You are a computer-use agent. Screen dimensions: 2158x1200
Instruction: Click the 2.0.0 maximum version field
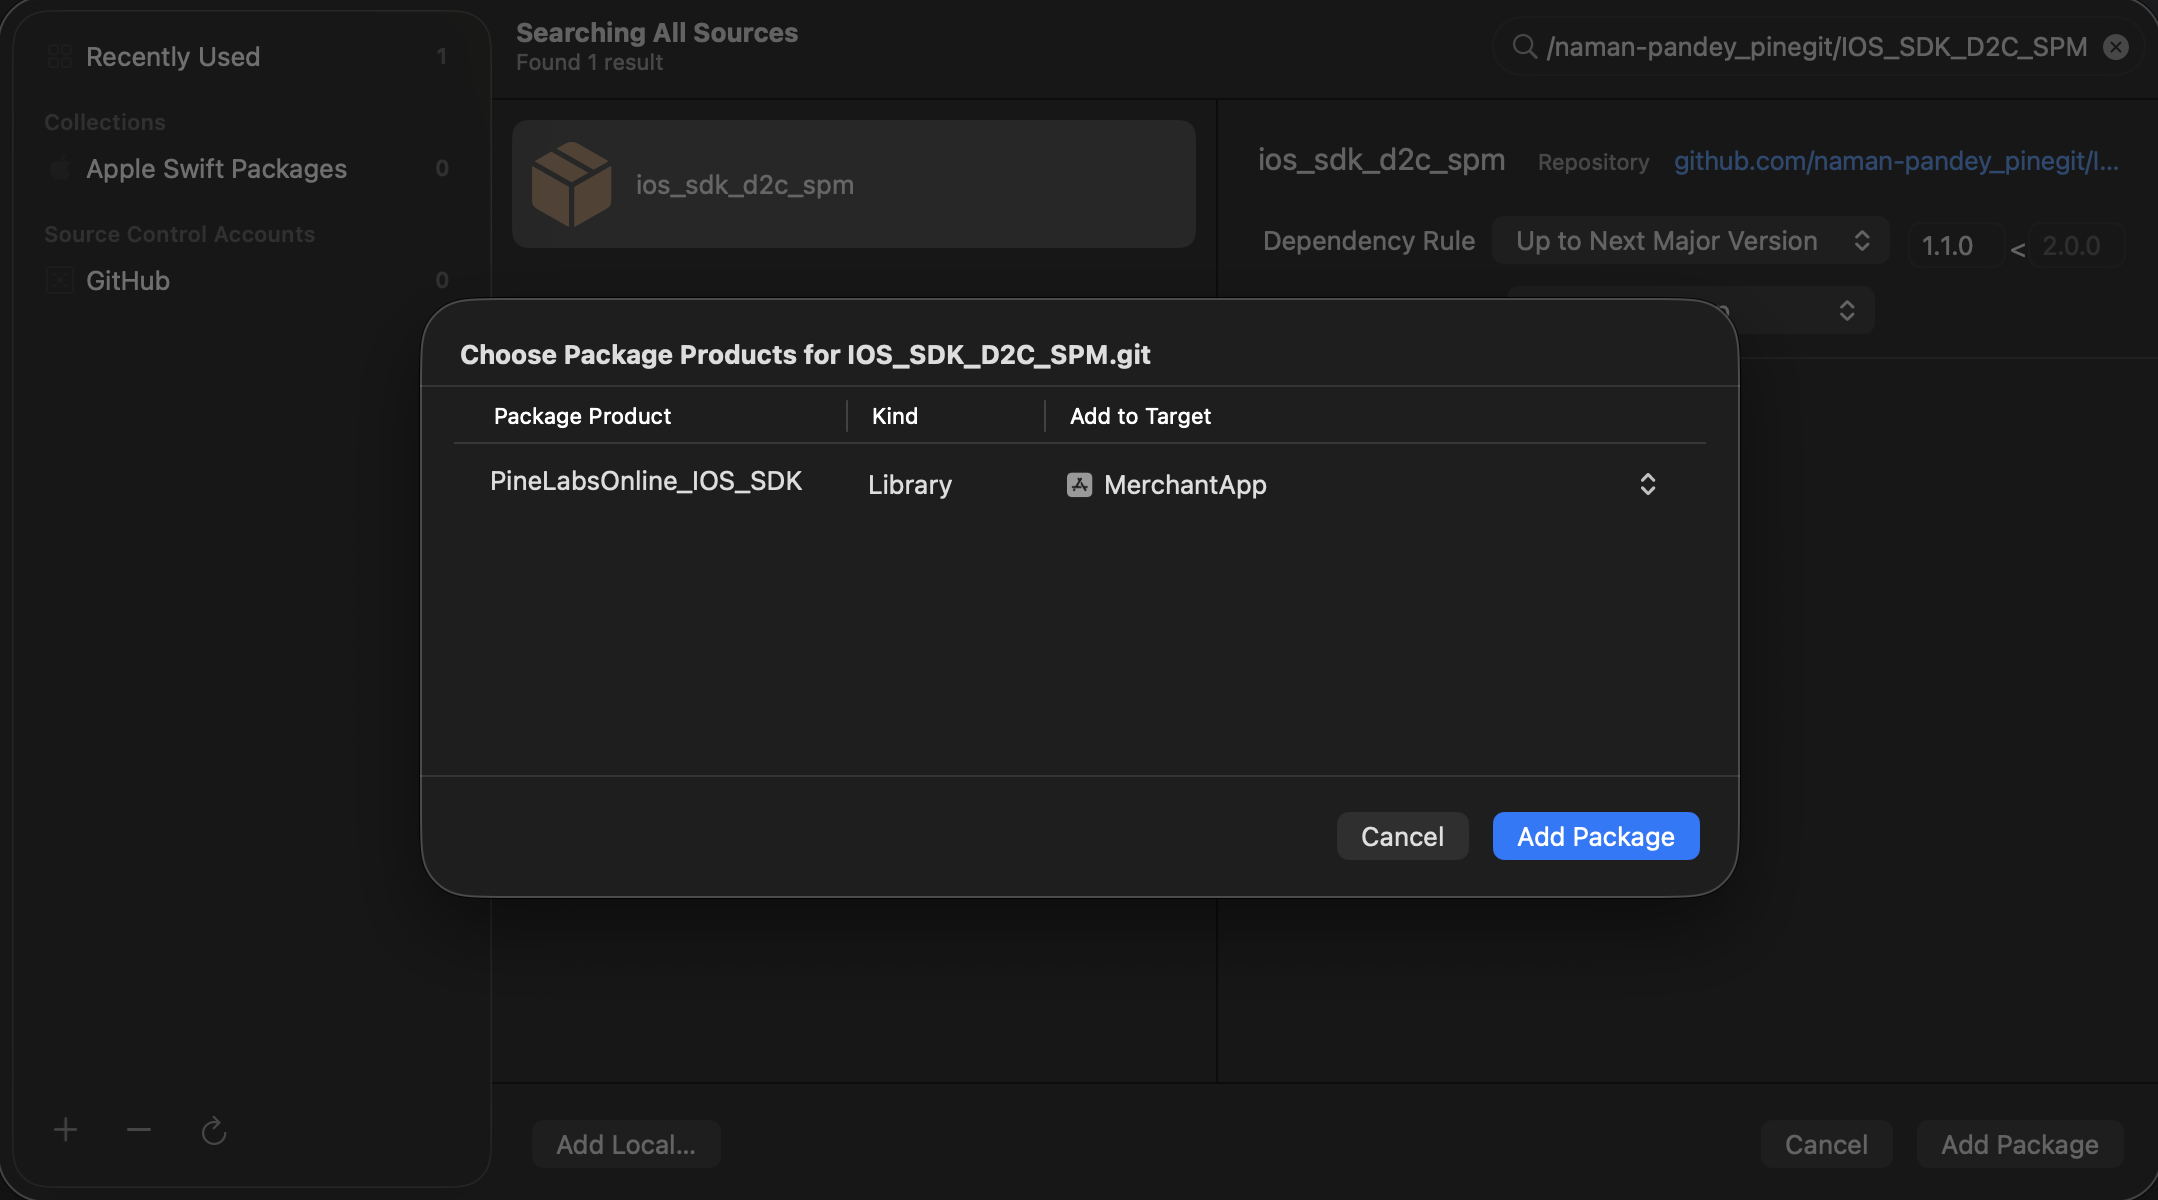[2079, 245]
